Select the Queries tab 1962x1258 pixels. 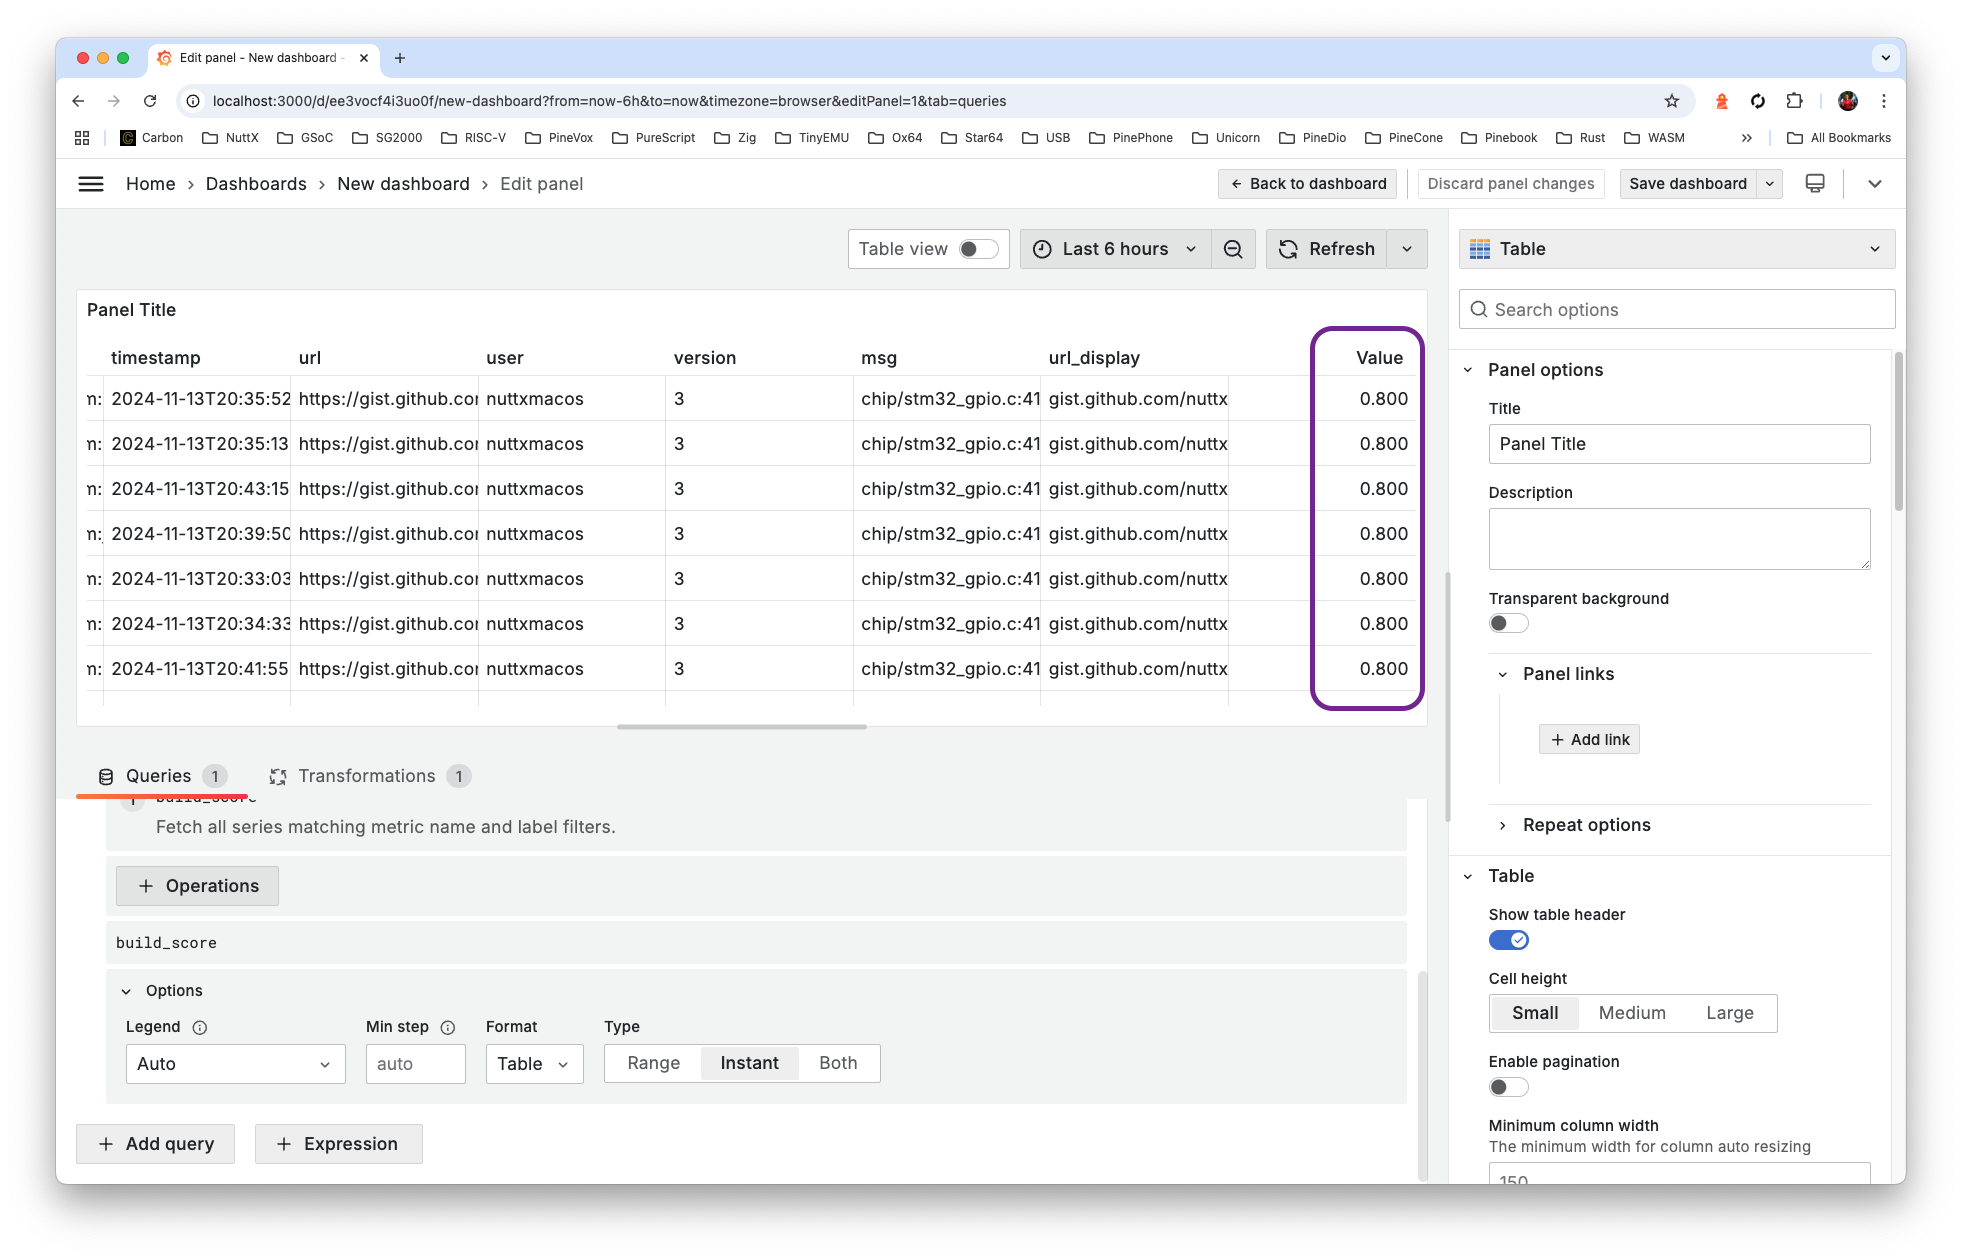pos(157,775)
